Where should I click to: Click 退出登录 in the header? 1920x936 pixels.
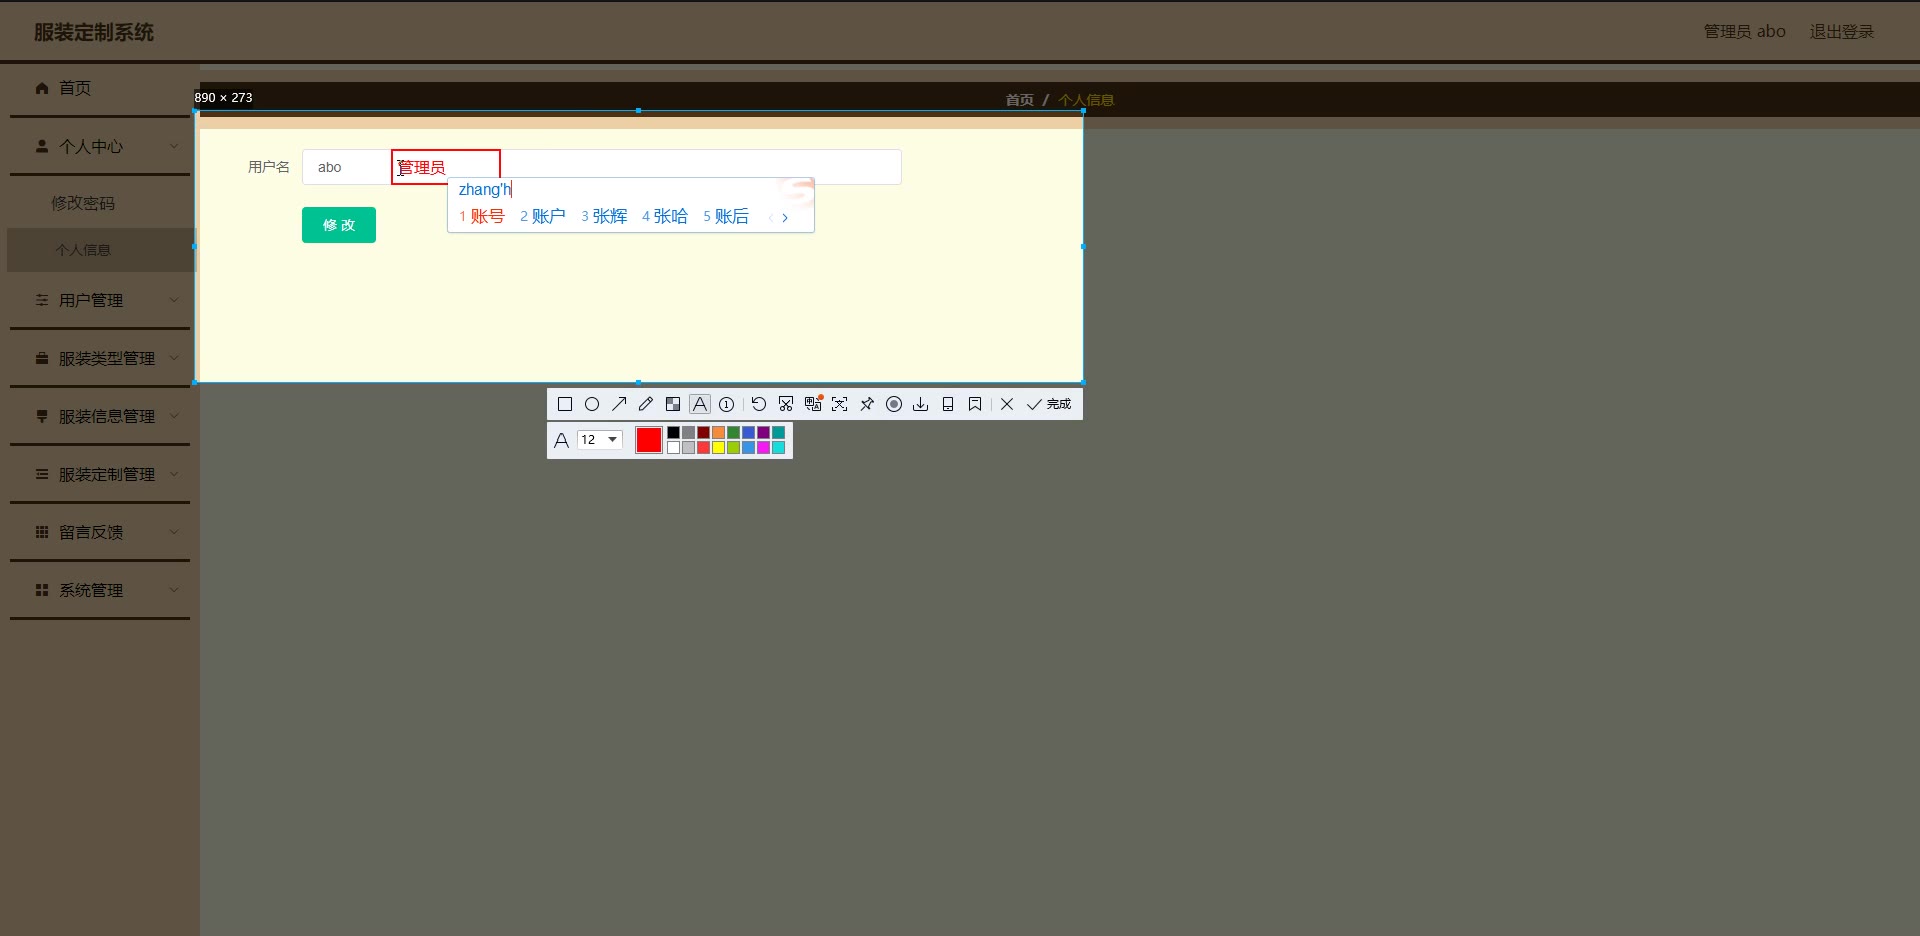click(1842, 32)
